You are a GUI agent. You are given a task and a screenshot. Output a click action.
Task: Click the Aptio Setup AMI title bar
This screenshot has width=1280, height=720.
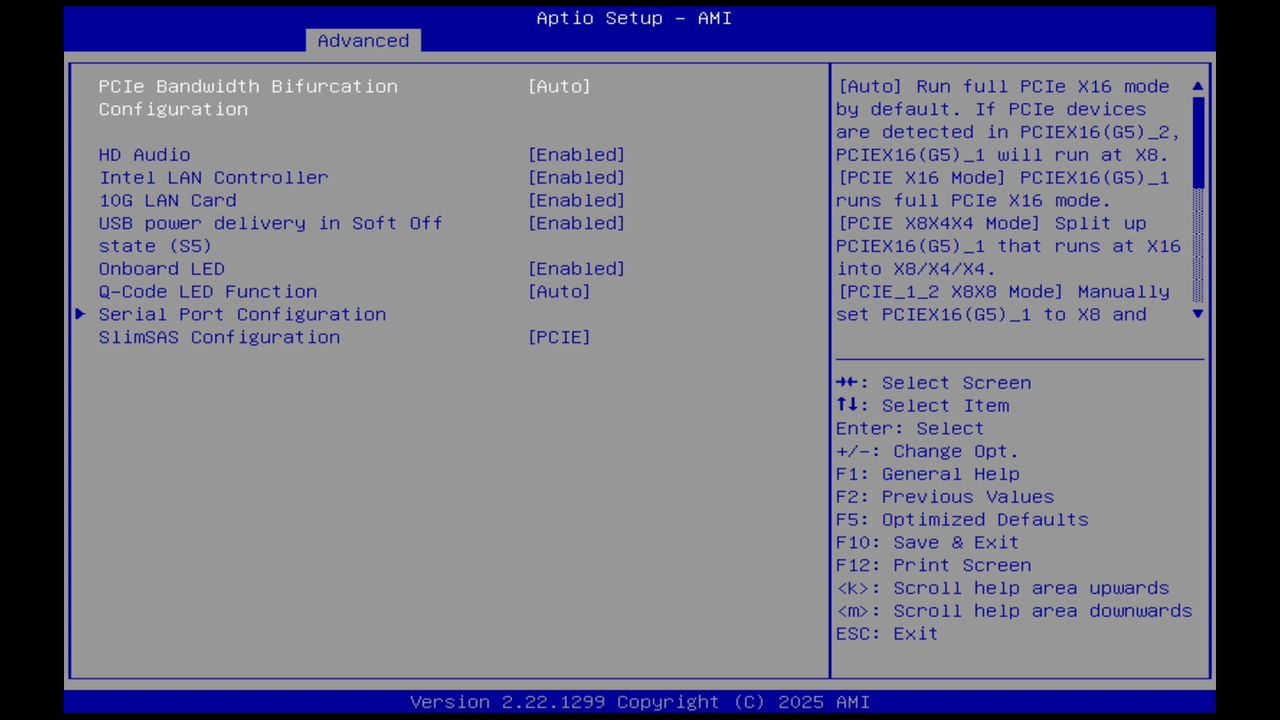633,18
